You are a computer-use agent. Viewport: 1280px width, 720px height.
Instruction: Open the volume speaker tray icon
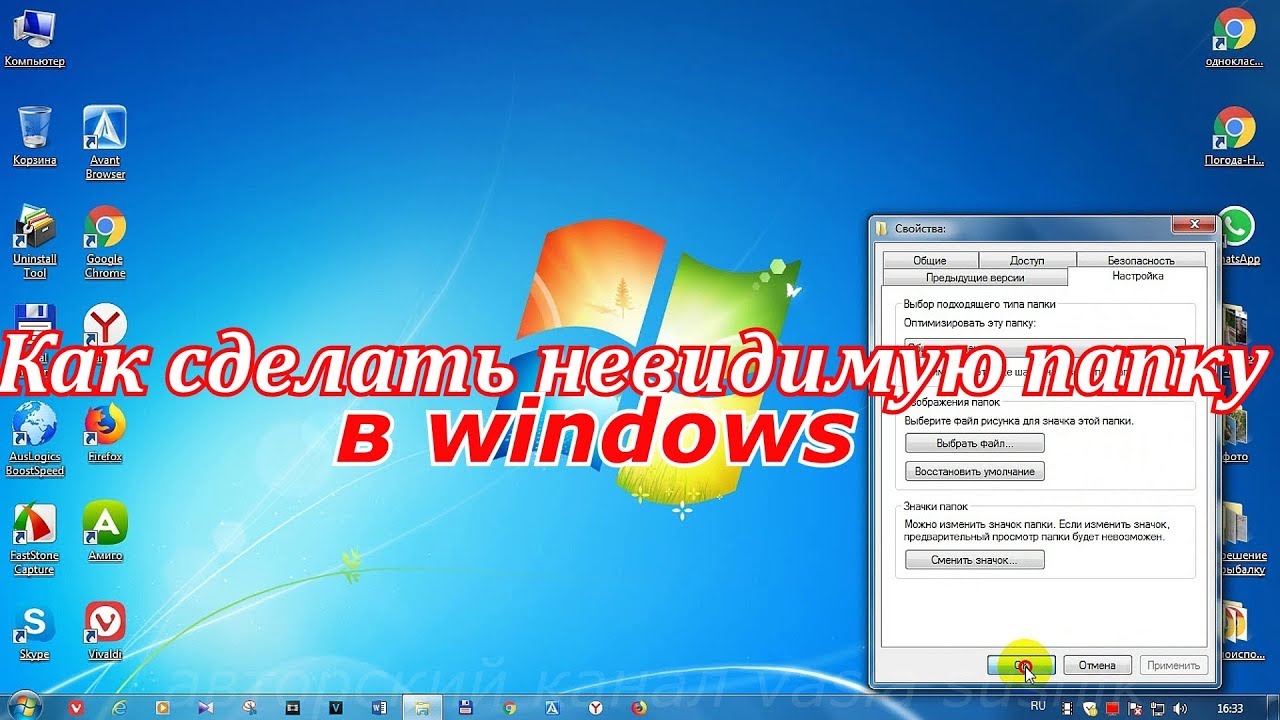(x=1179, y=708)
